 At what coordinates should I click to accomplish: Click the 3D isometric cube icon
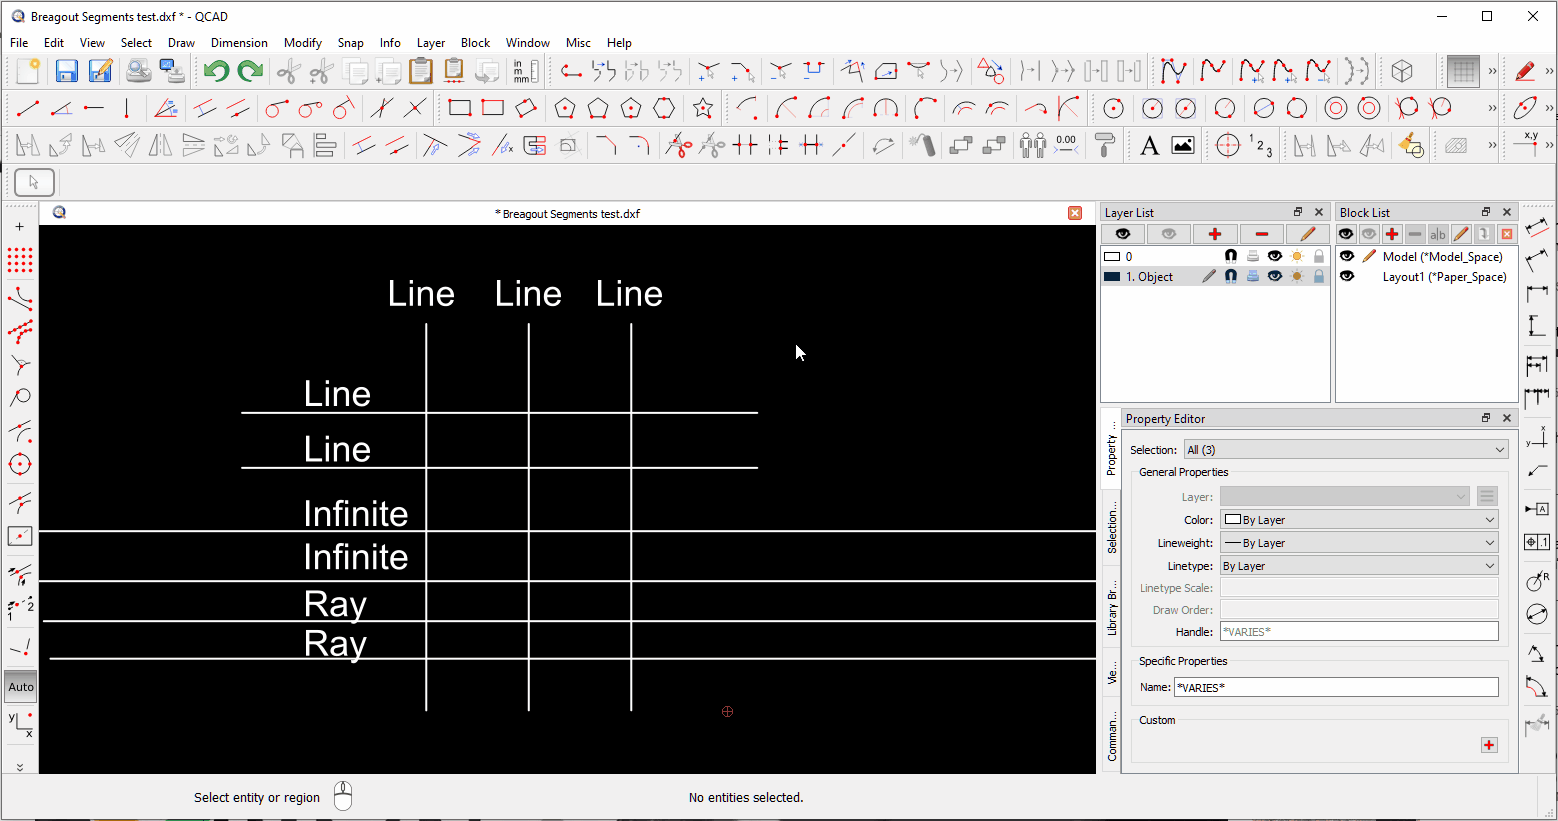(1402, 71)
